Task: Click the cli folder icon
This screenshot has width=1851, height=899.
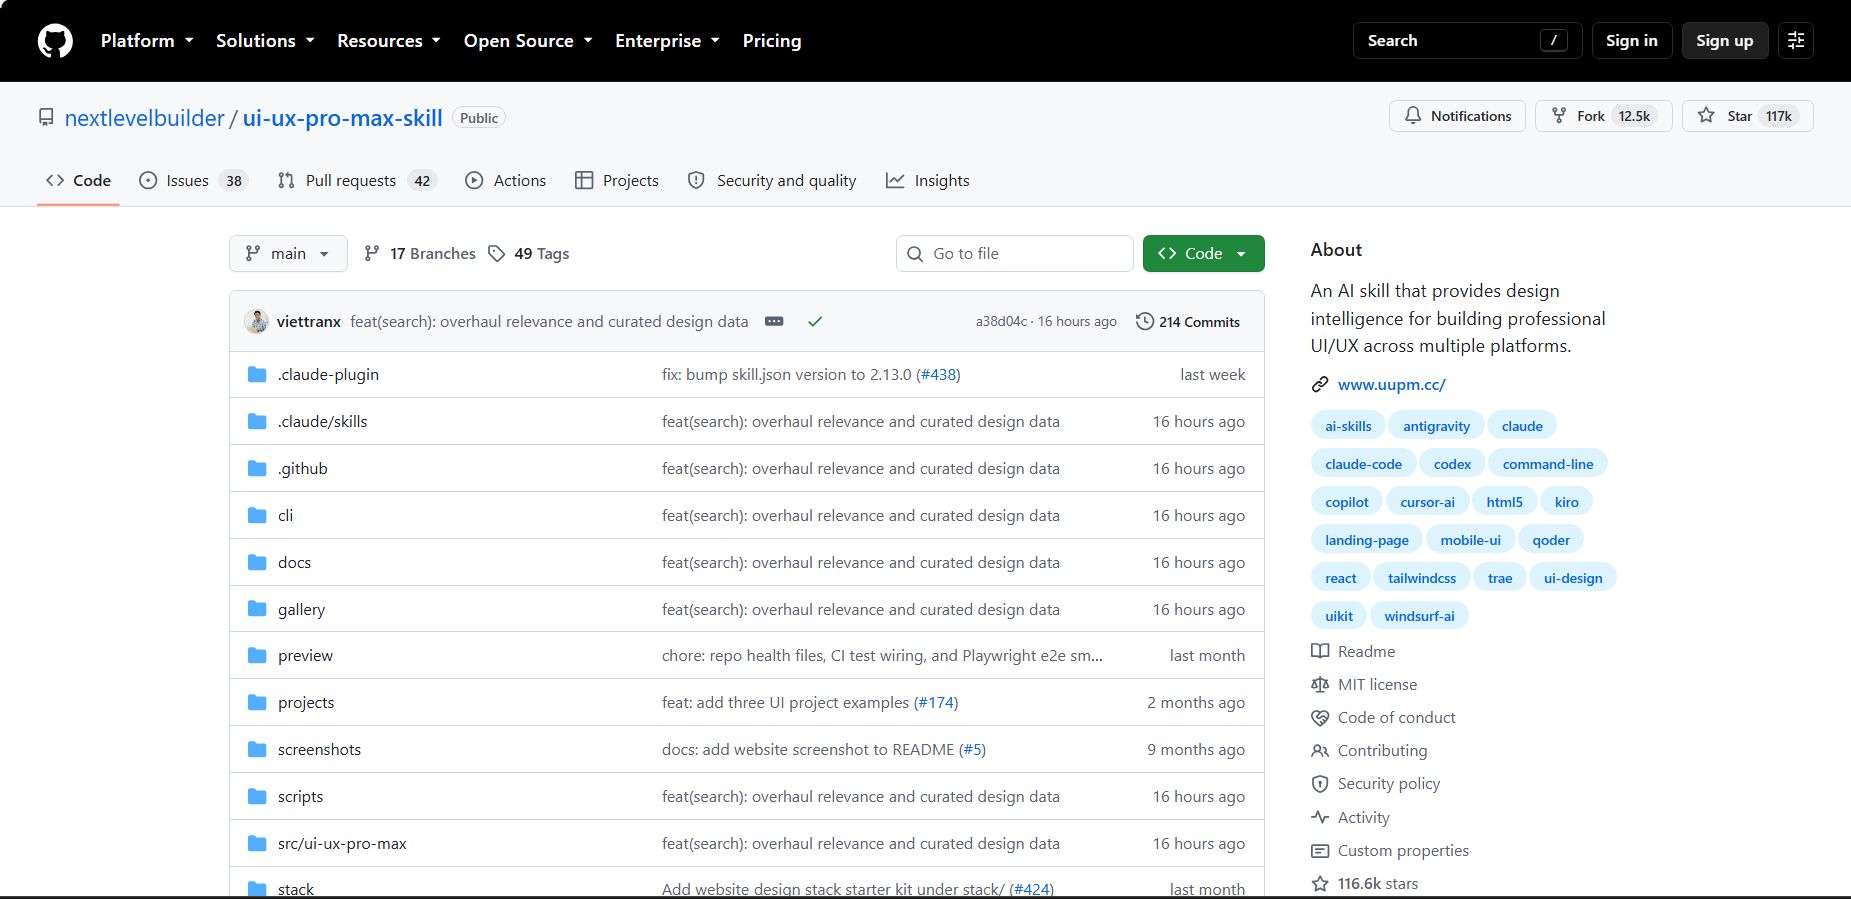Action: click(x=257, y=516)
